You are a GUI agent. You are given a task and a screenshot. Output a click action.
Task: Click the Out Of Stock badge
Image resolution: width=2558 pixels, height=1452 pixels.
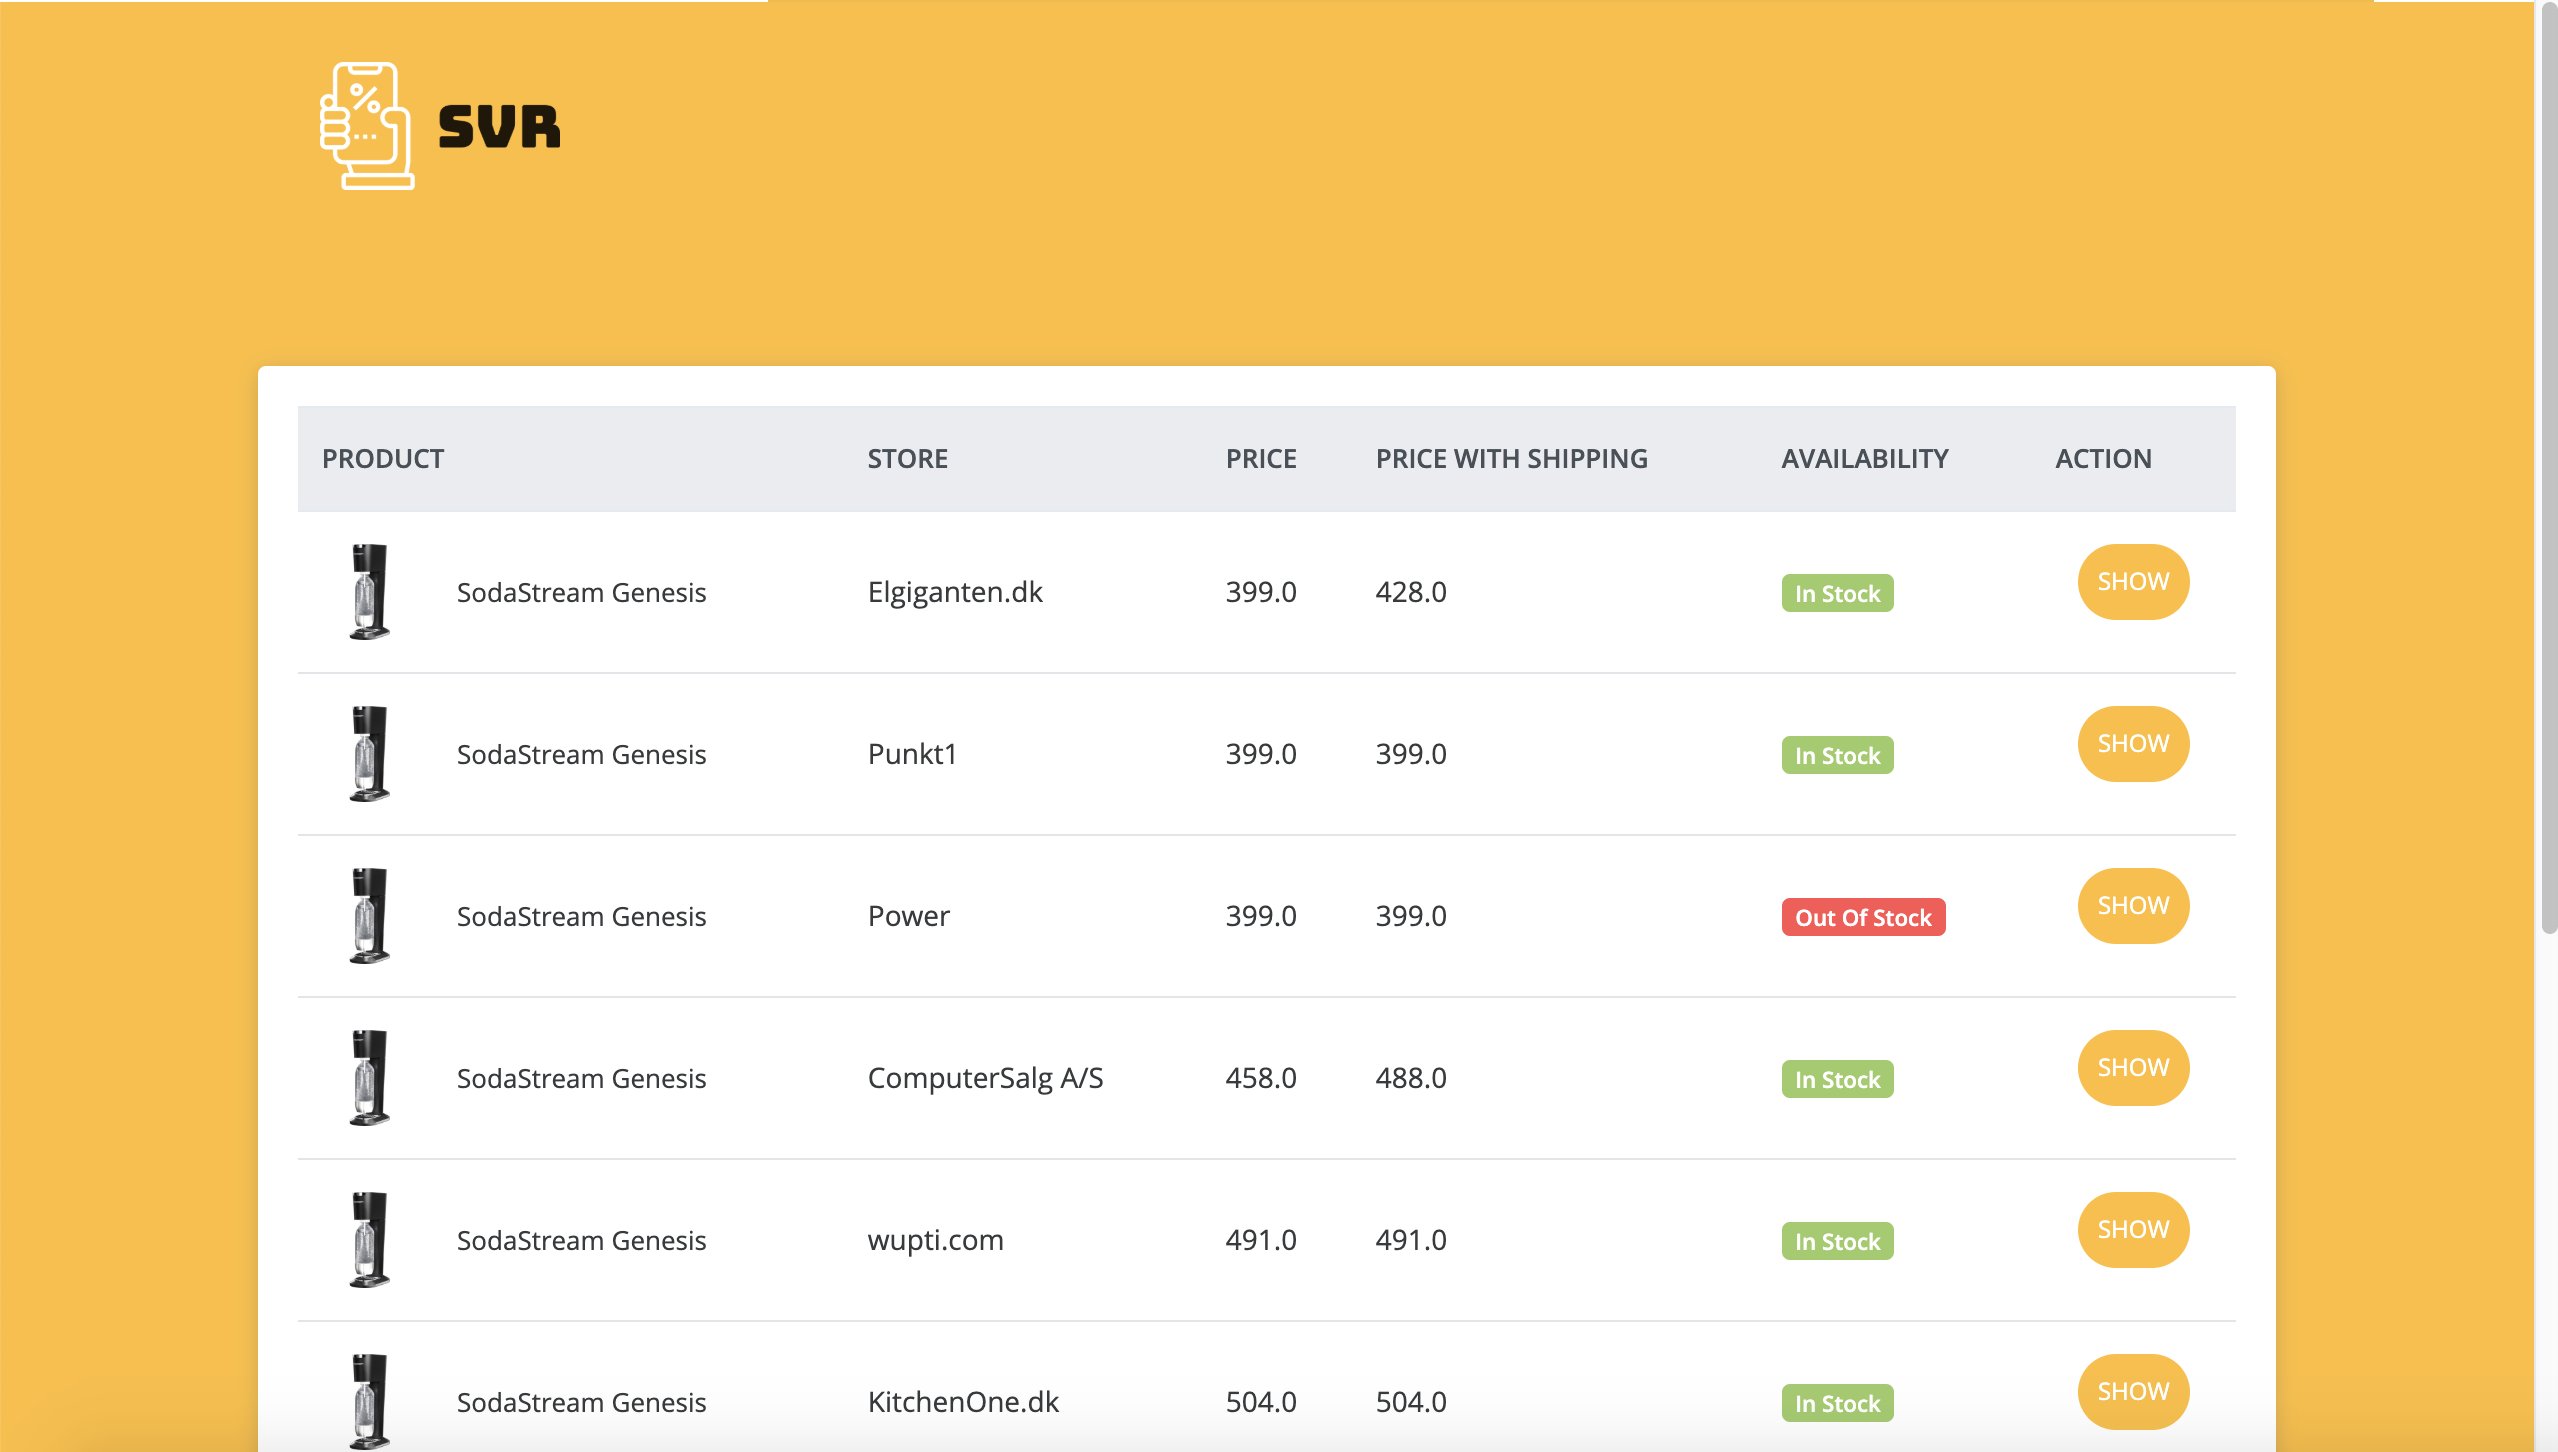tap(1863, 917)
